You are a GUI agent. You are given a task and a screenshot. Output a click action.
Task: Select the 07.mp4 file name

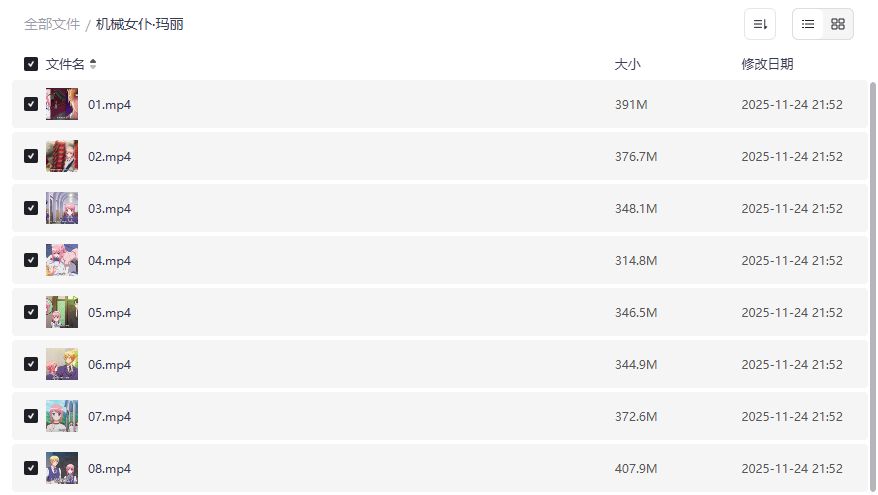(109, 416)
